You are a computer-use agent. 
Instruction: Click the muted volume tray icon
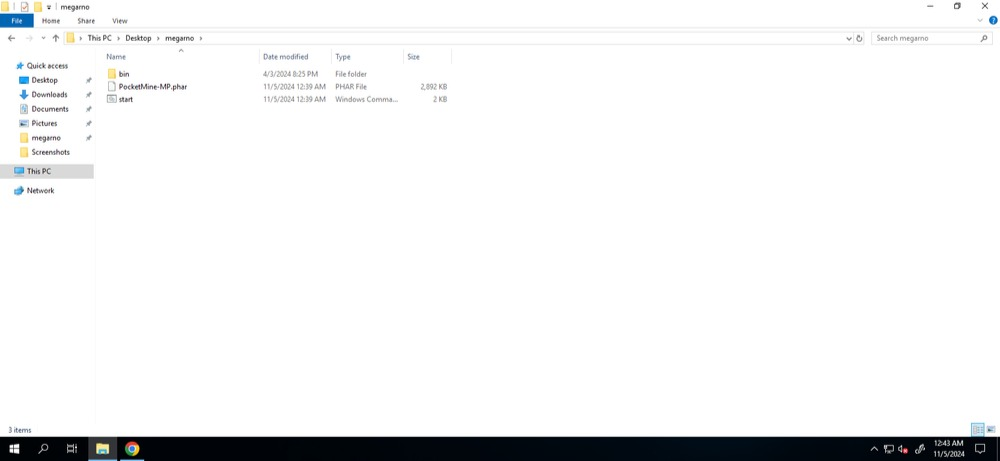tap(903, 449)
